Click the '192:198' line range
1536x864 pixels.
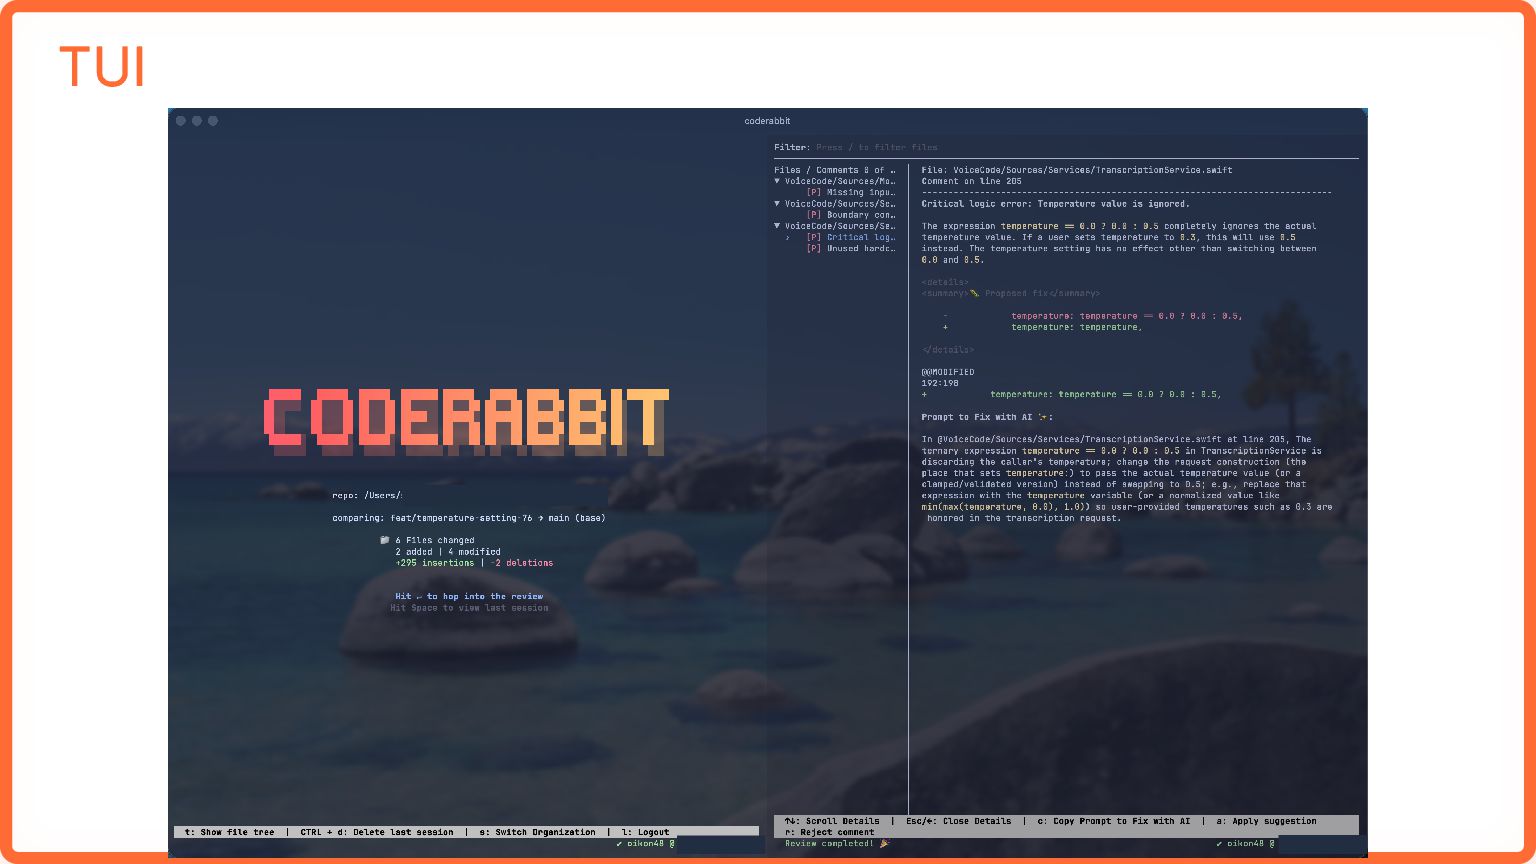coord(939,383)
